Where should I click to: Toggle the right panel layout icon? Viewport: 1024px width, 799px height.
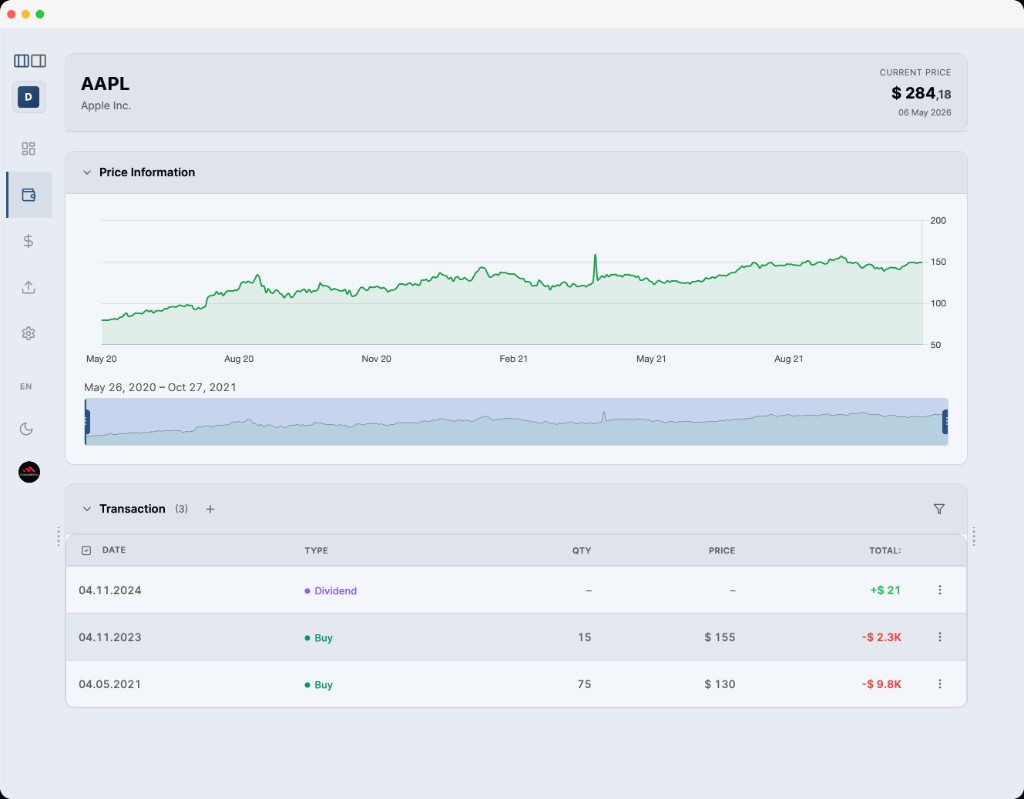[x=39, y=61]
